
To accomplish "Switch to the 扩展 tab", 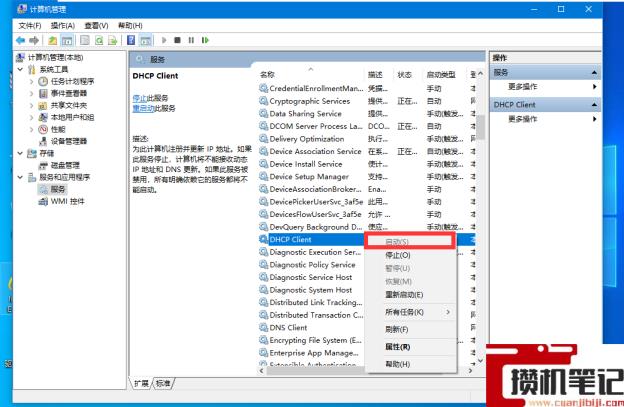I will [141, 384].
